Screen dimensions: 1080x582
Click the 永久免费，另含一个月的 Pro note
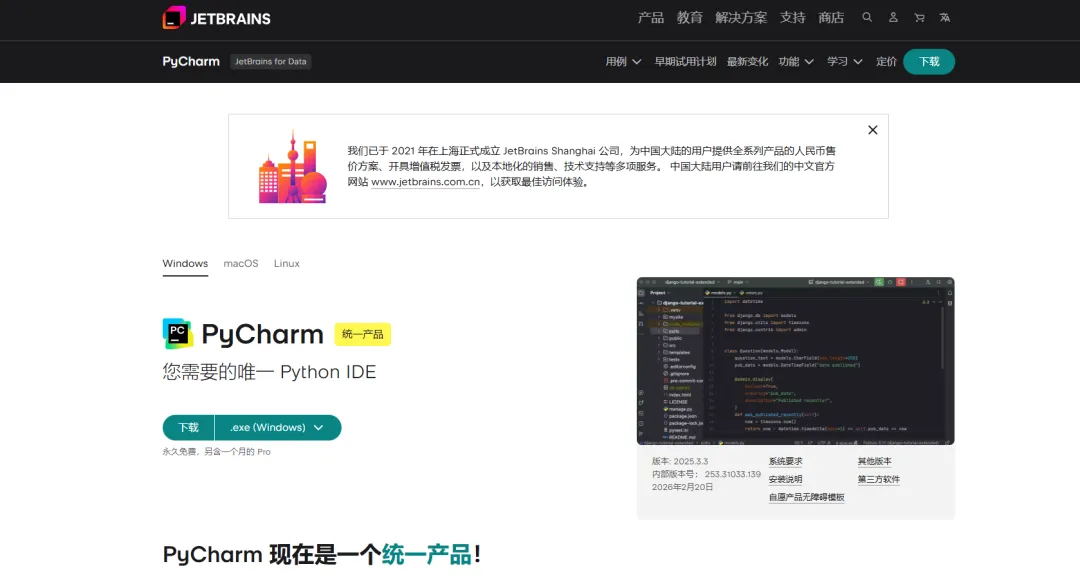tap(217, 452)
